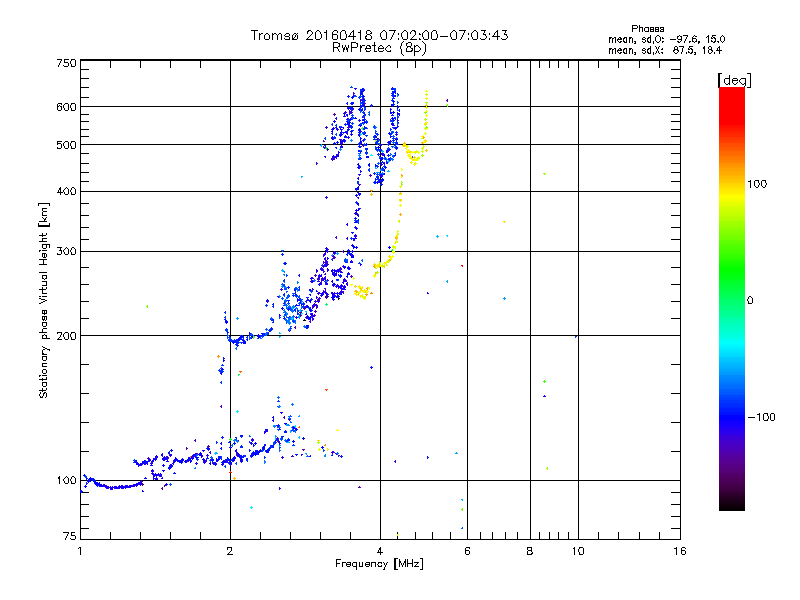Click the 16 MHz frequency tick label
This screenshot has width=800, height=600.
coord(680,551)
